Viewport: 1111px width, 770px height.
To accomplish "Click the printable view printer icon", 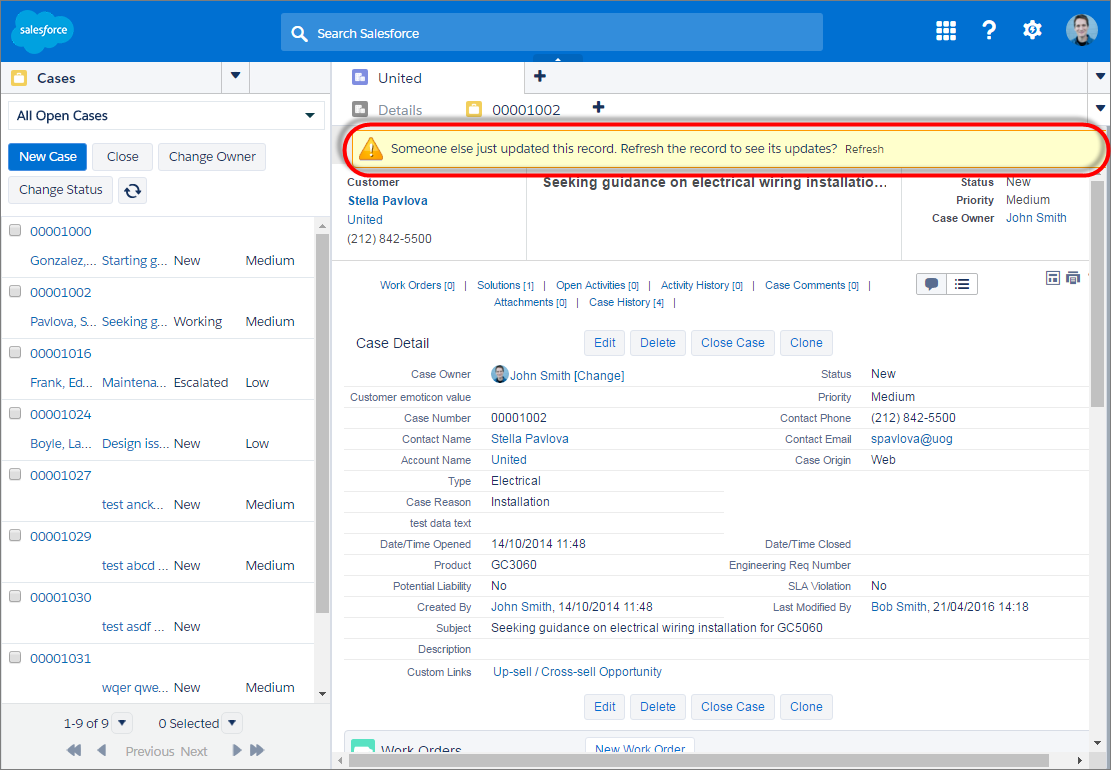I will (1073, 278).
